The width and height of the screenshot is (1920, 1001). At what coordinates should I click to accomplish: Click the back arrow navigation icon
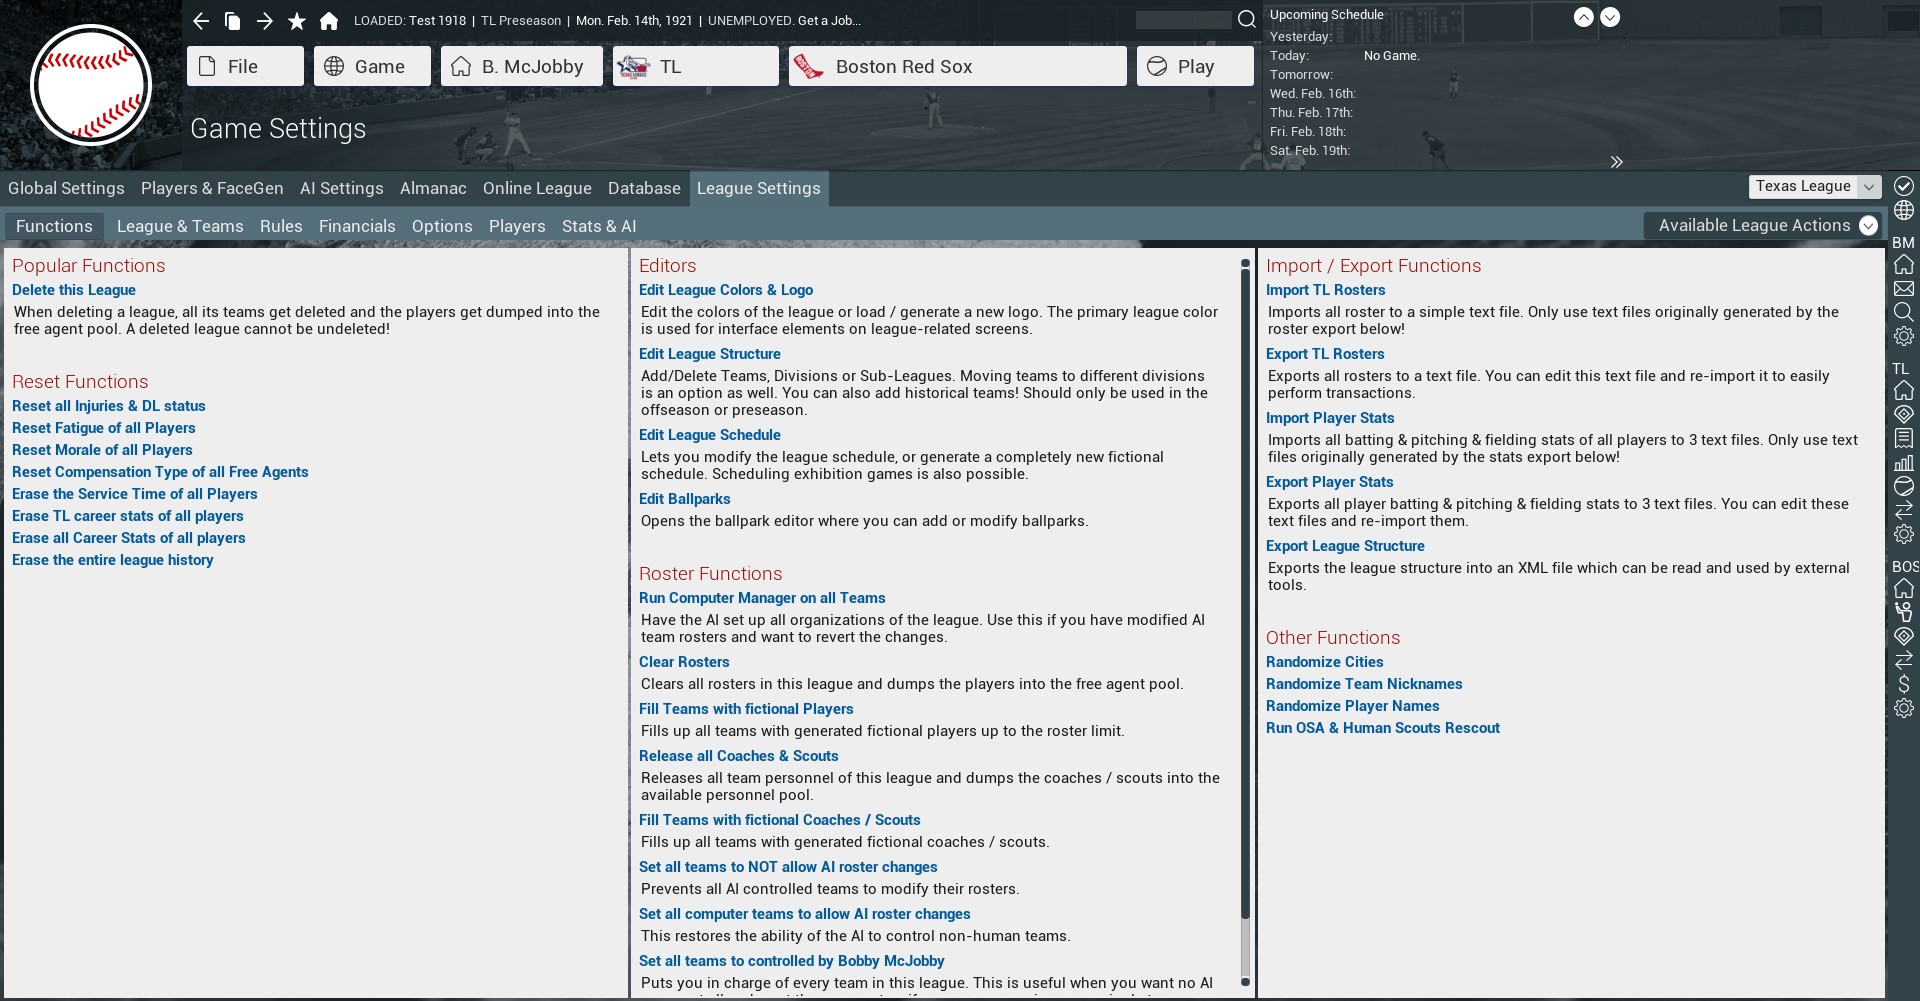[x=201, y=21]
